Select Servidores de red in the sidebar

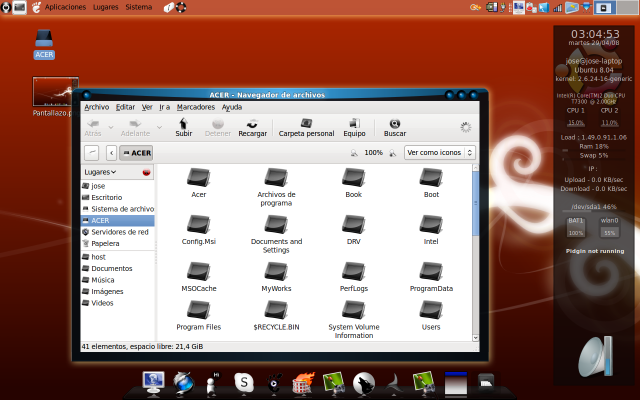(x=118, y=232)
